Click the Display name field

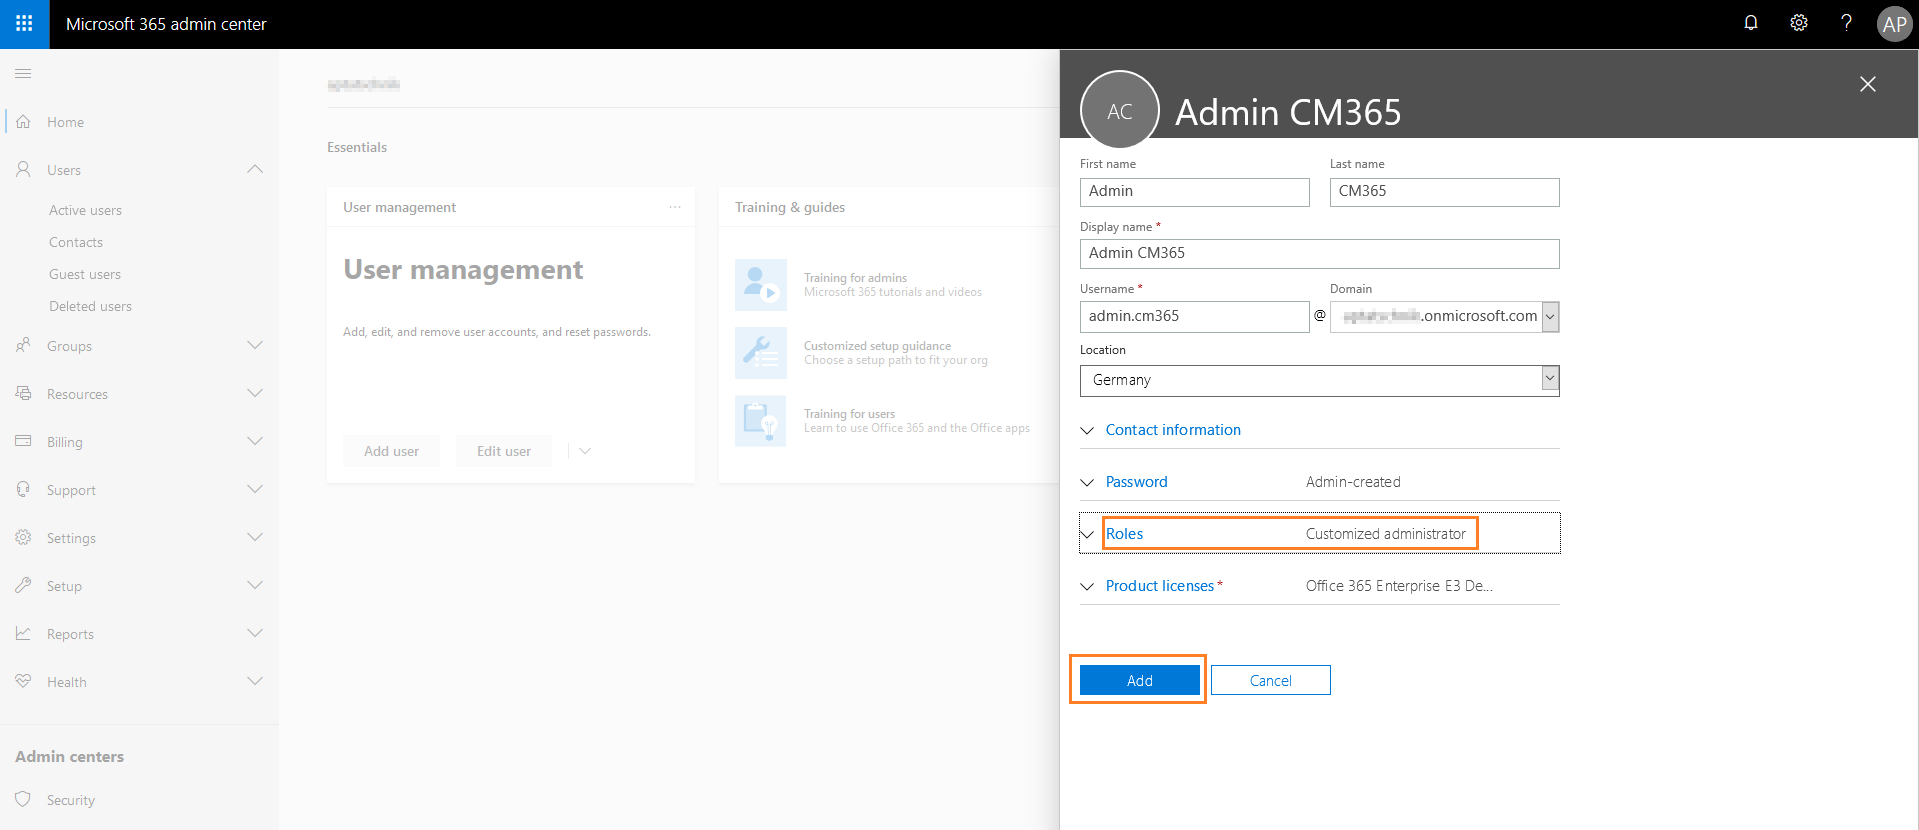[x=1320, y=254]
